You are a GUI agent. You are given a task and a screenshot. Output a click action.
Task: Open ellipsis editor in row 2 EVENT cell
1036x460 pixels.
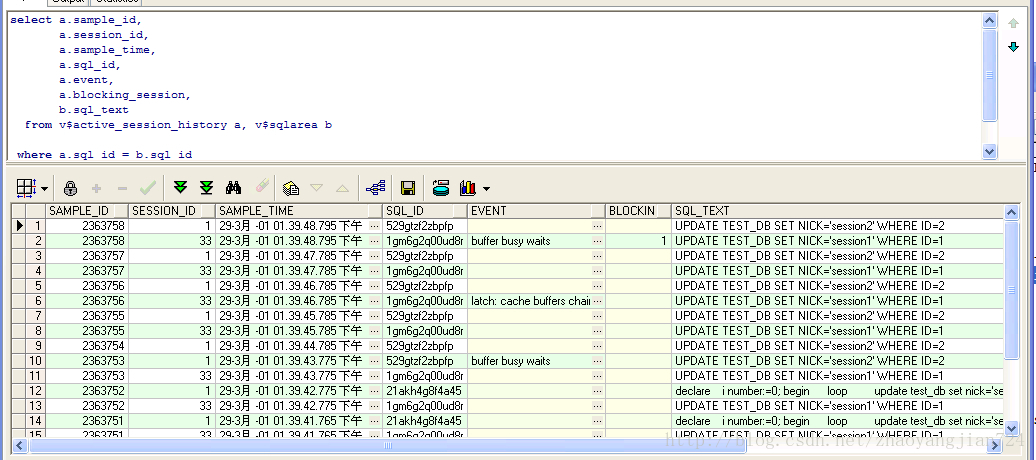coord(598,241)
